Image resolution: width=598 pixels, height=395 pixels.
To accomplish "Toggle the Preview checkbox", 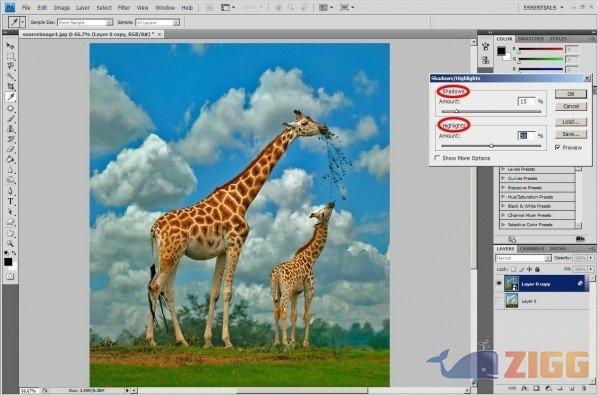I will [558, 147].
